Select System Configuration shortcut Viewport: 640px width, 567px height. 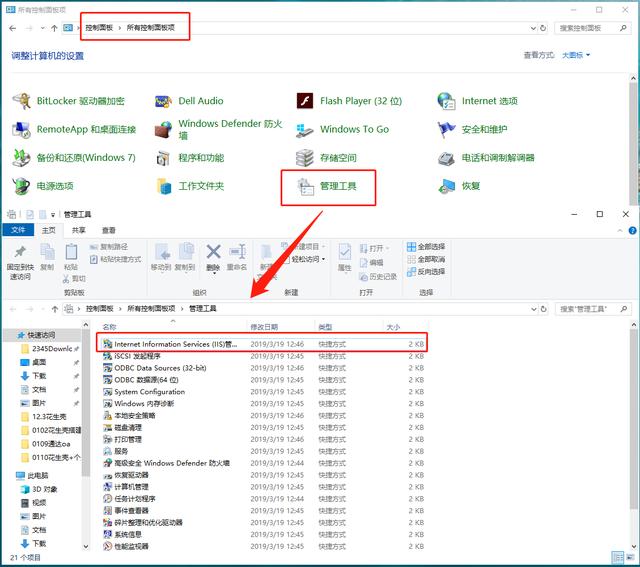(262, 392)
